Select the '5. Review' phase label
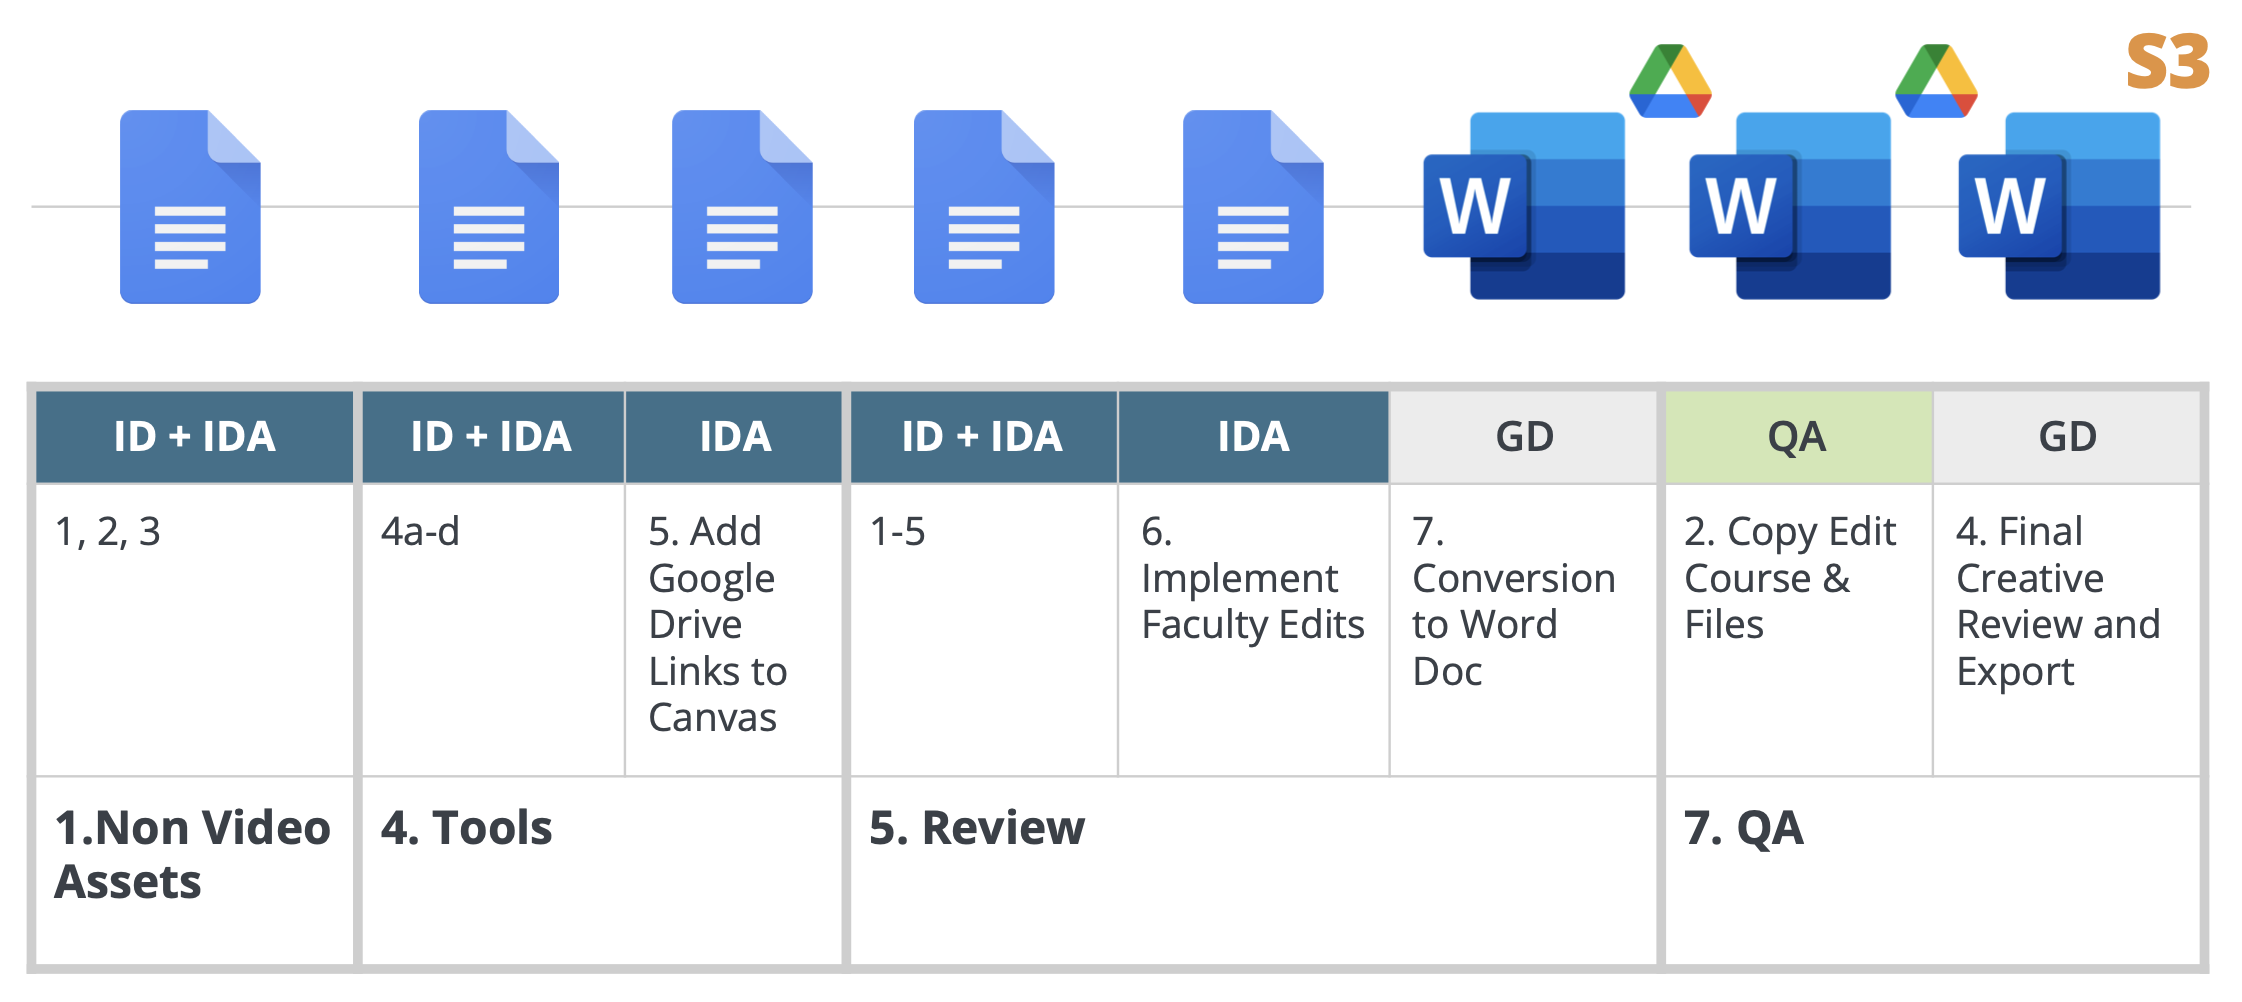The height and width of the screenshot is (1002, 2242). [x=977, y=828]
